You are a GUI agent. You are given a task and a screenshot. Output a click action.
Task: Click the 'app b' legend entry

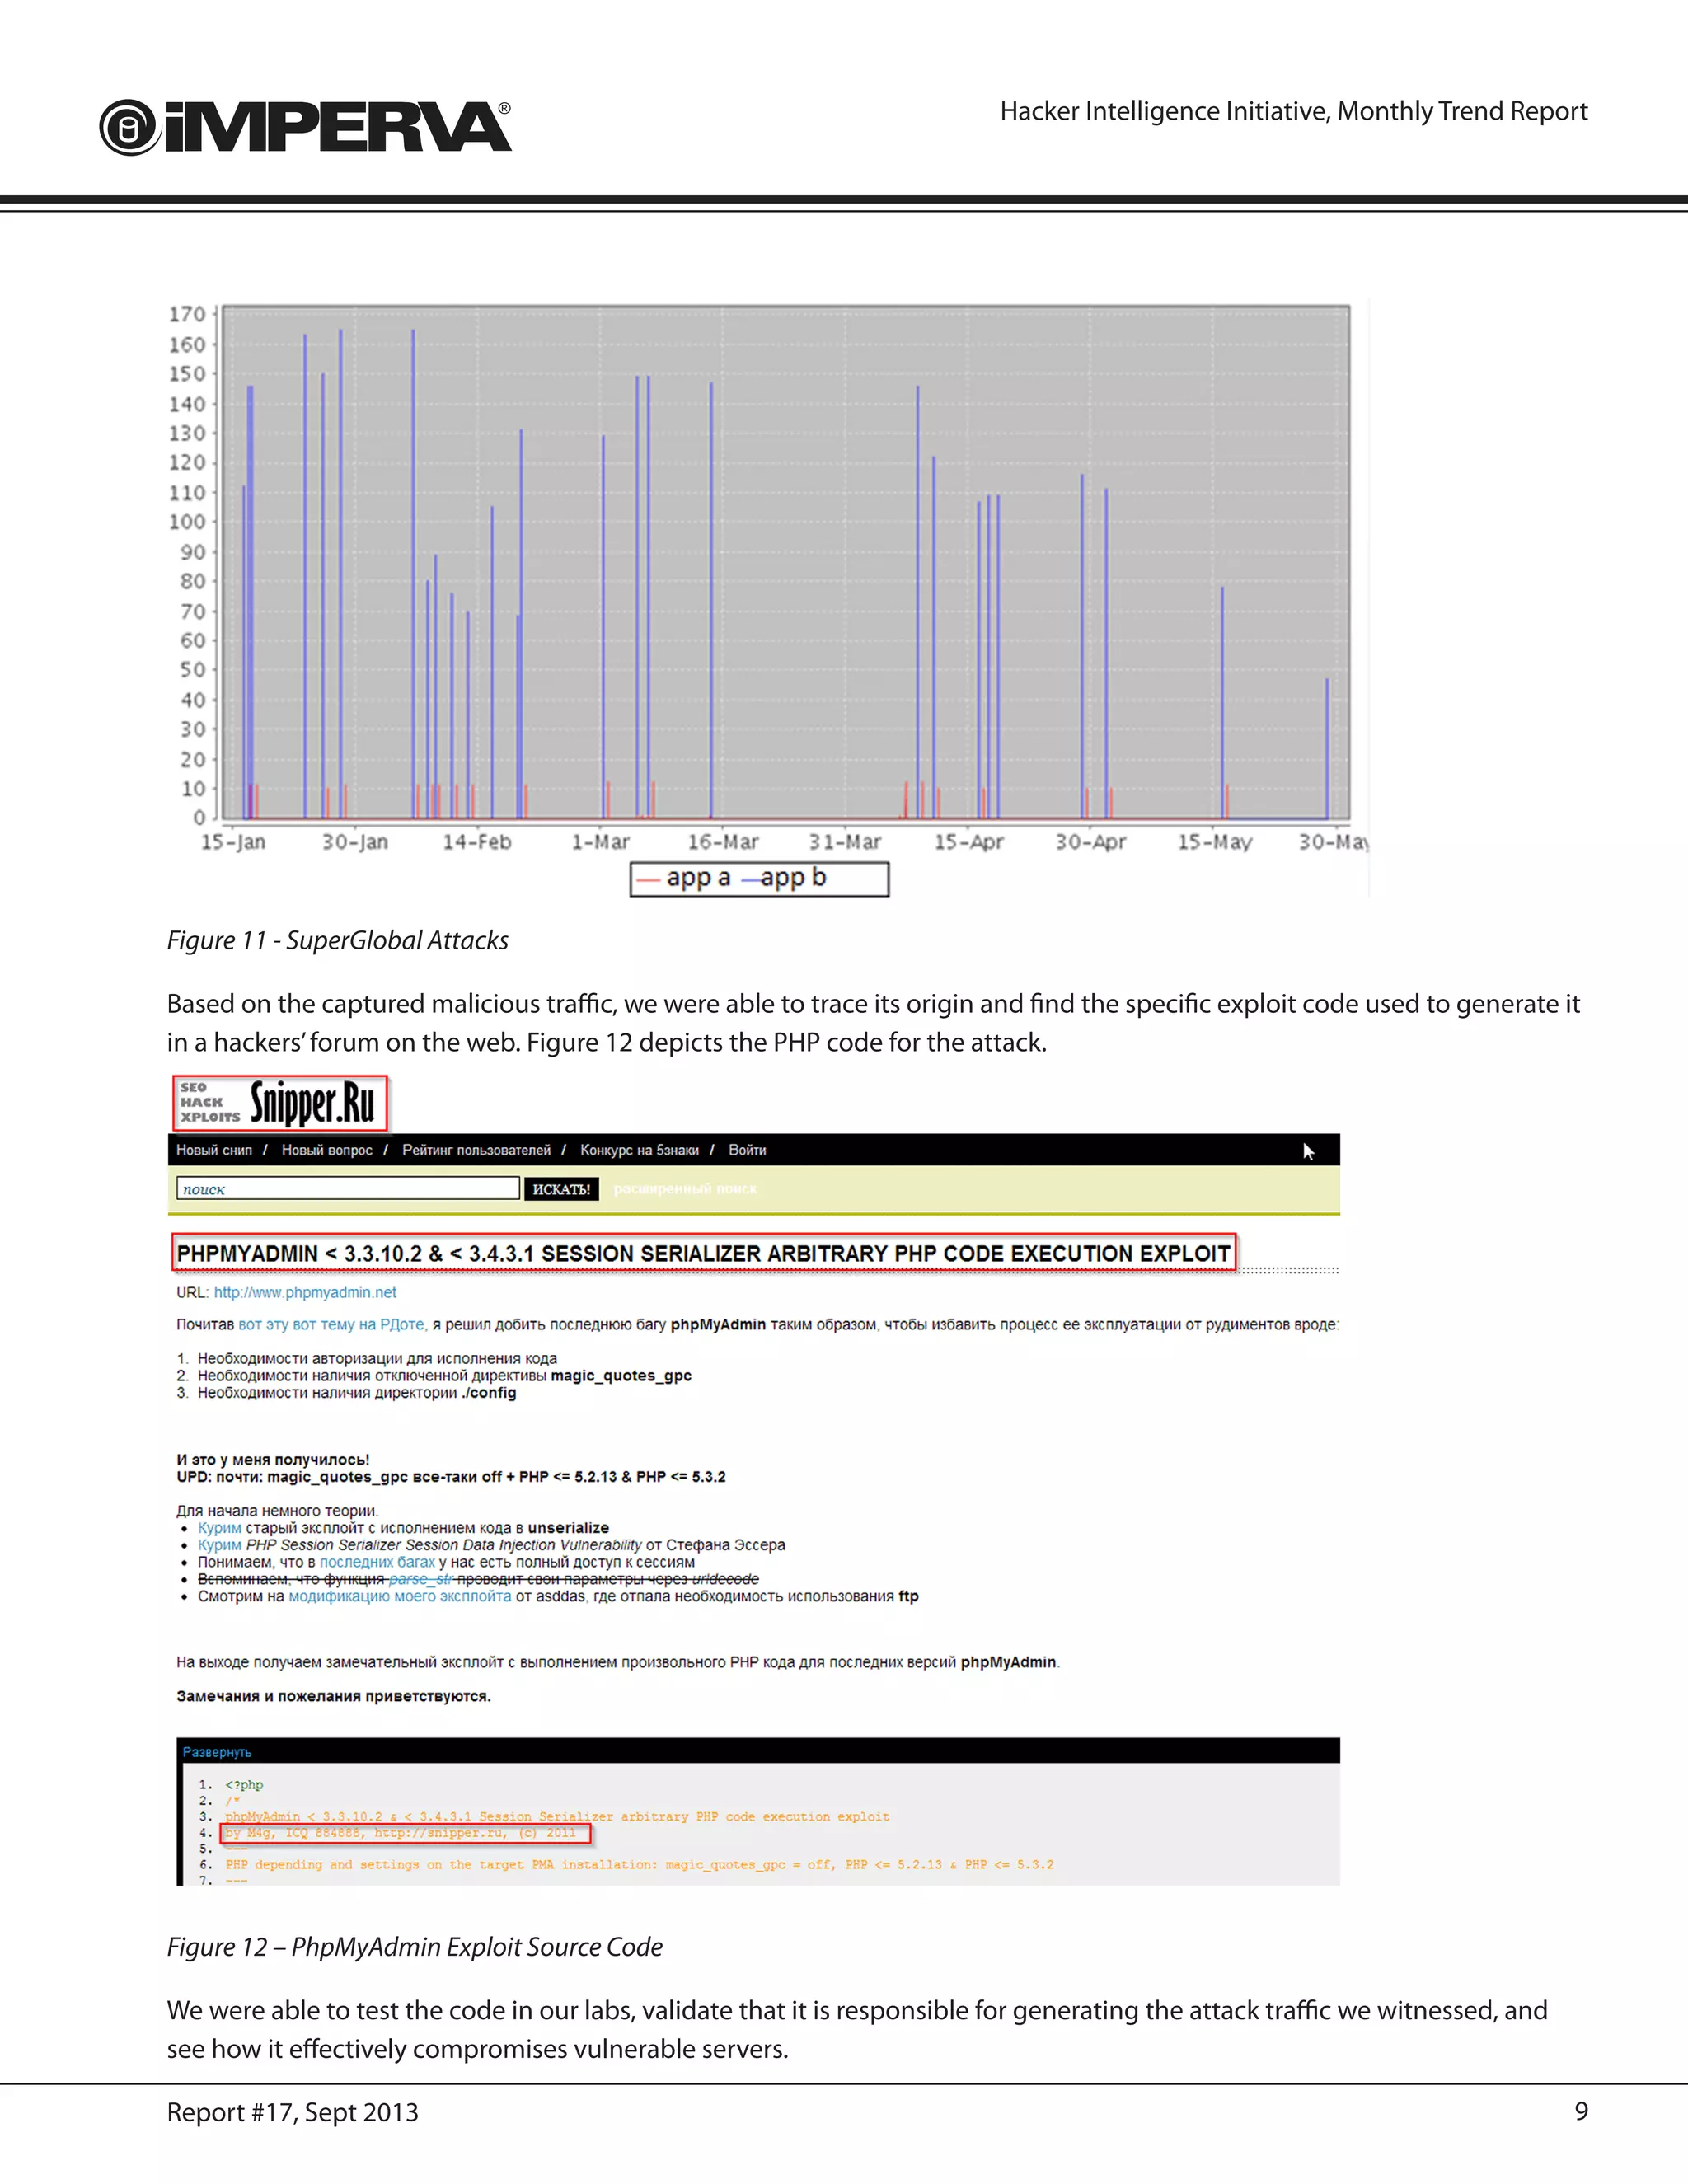click(x=784, y=878)
